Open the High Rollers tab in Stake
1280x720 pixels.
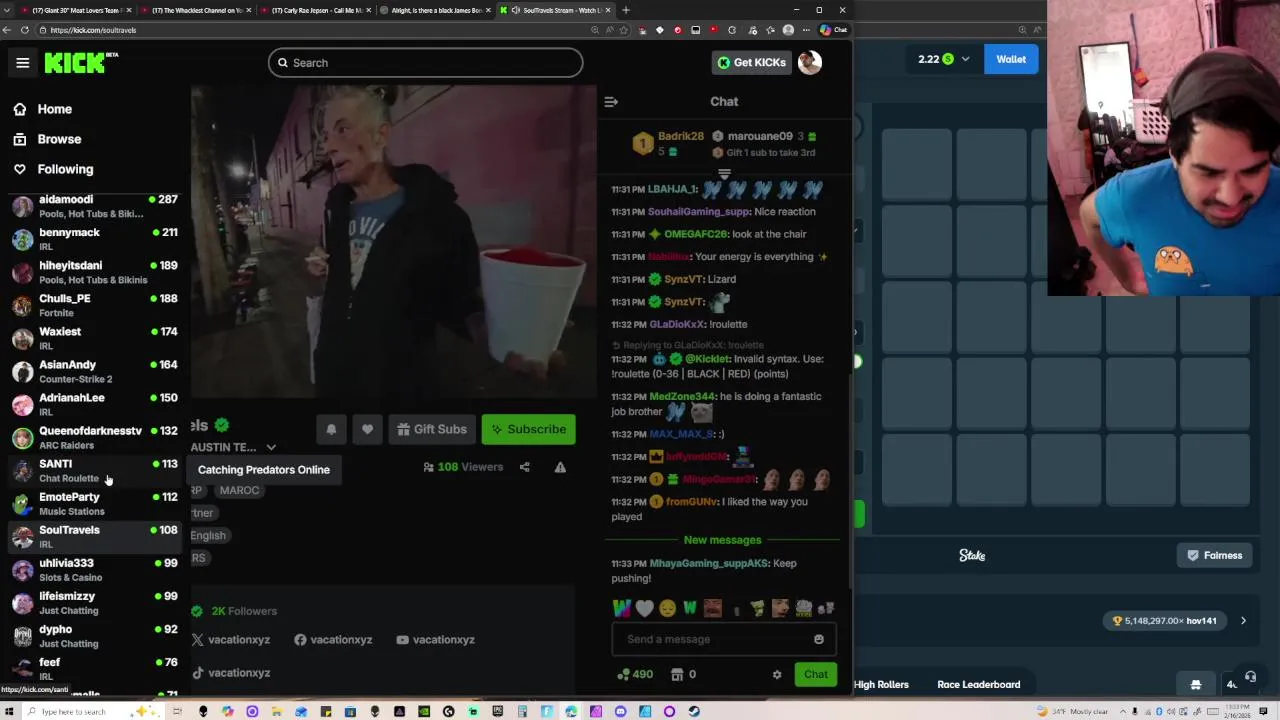[x=881, y=685]
